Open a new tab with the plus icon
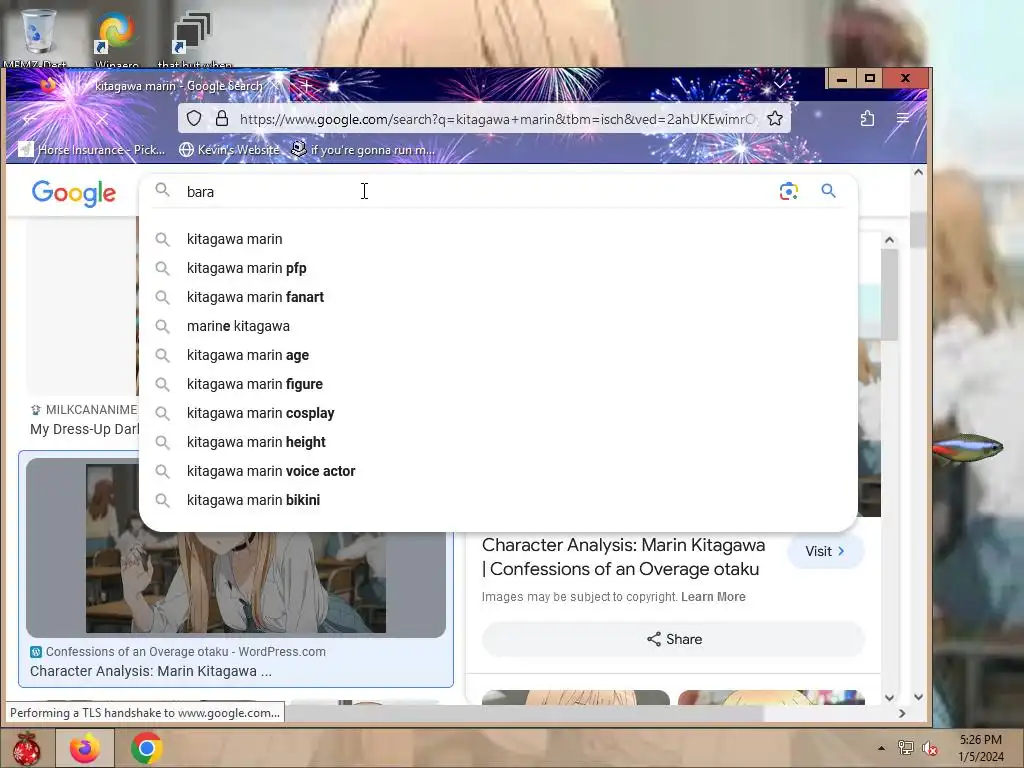The height and width of the screenshot is (768, 1024). (x=306, y=86)
